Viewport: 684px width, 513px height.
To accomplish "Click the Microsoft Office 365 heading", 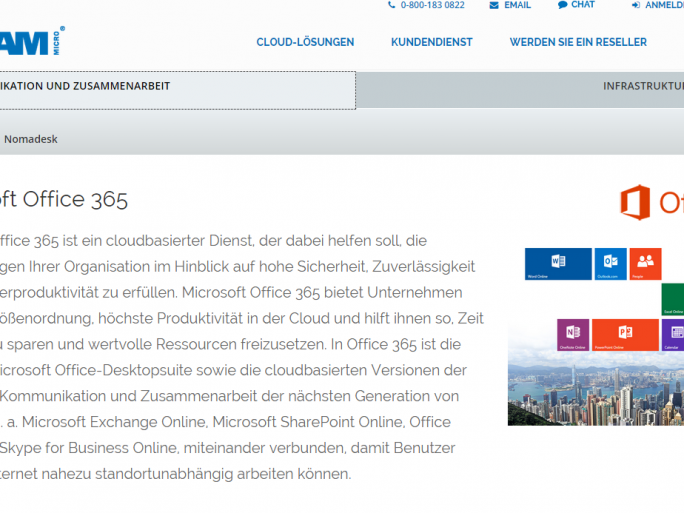I will [x=64, y=199].
